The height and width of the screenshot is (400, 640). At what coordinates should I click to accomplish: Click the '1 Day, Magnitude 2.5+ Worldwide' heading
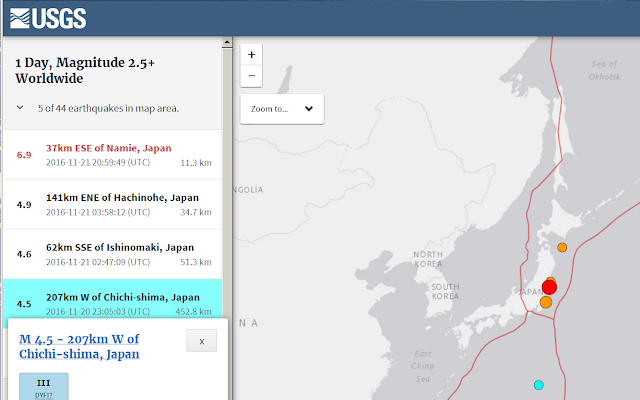tap(85, 70)
